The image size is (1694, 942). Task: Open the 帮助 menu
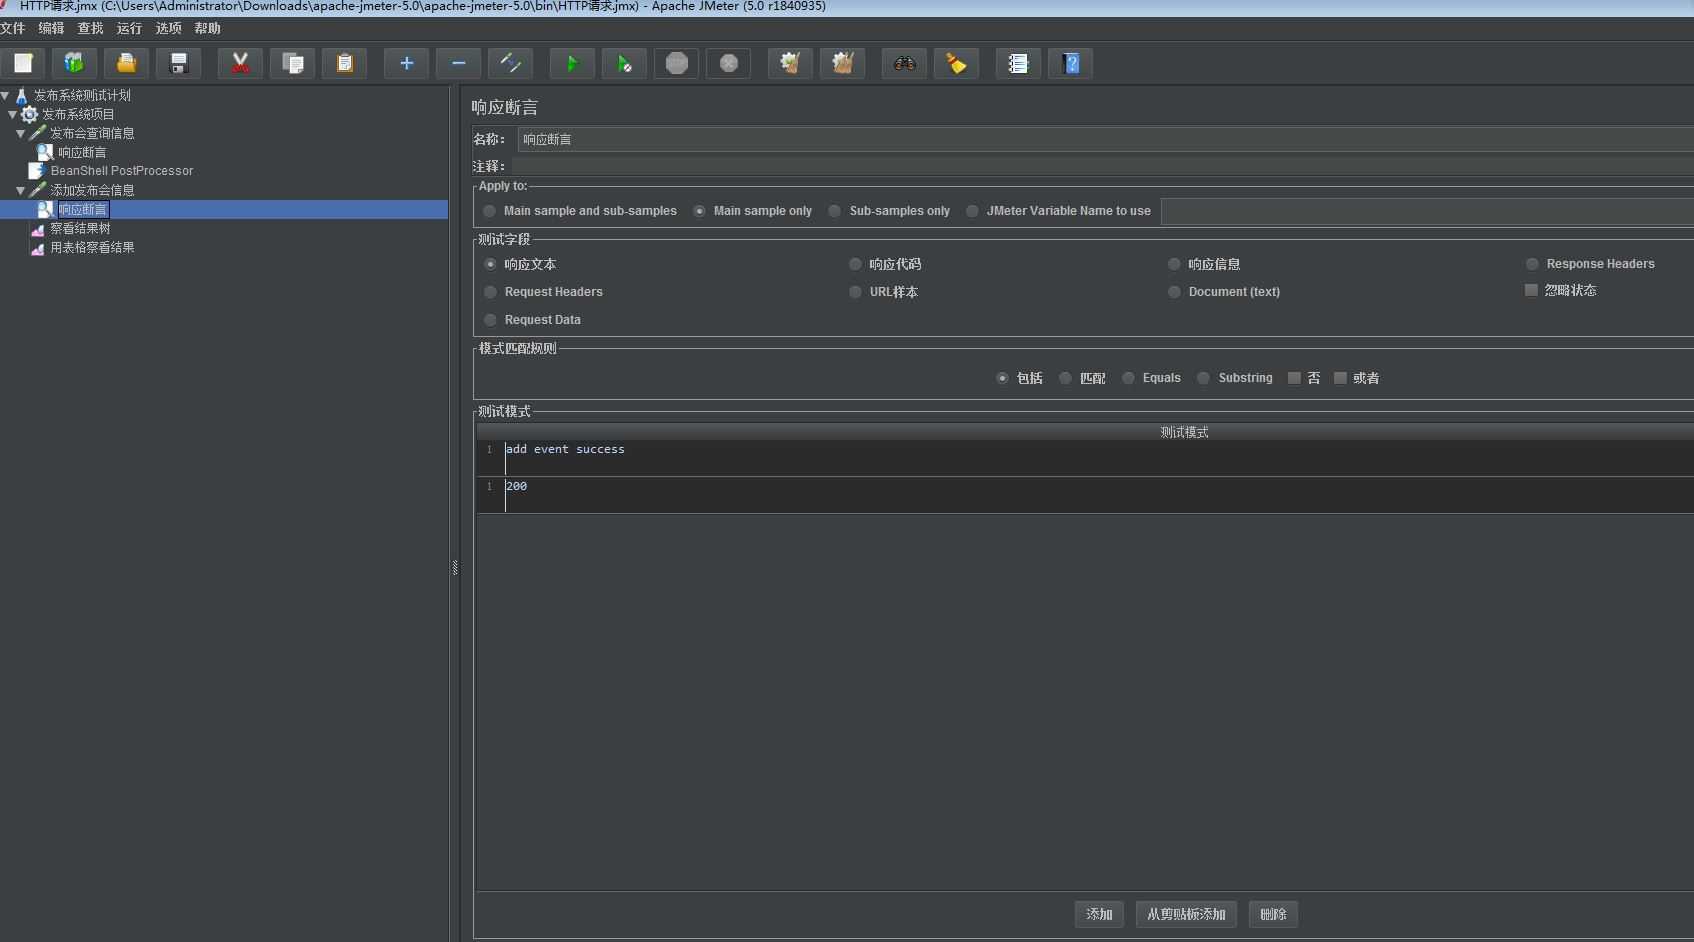[x=207, y=28]
